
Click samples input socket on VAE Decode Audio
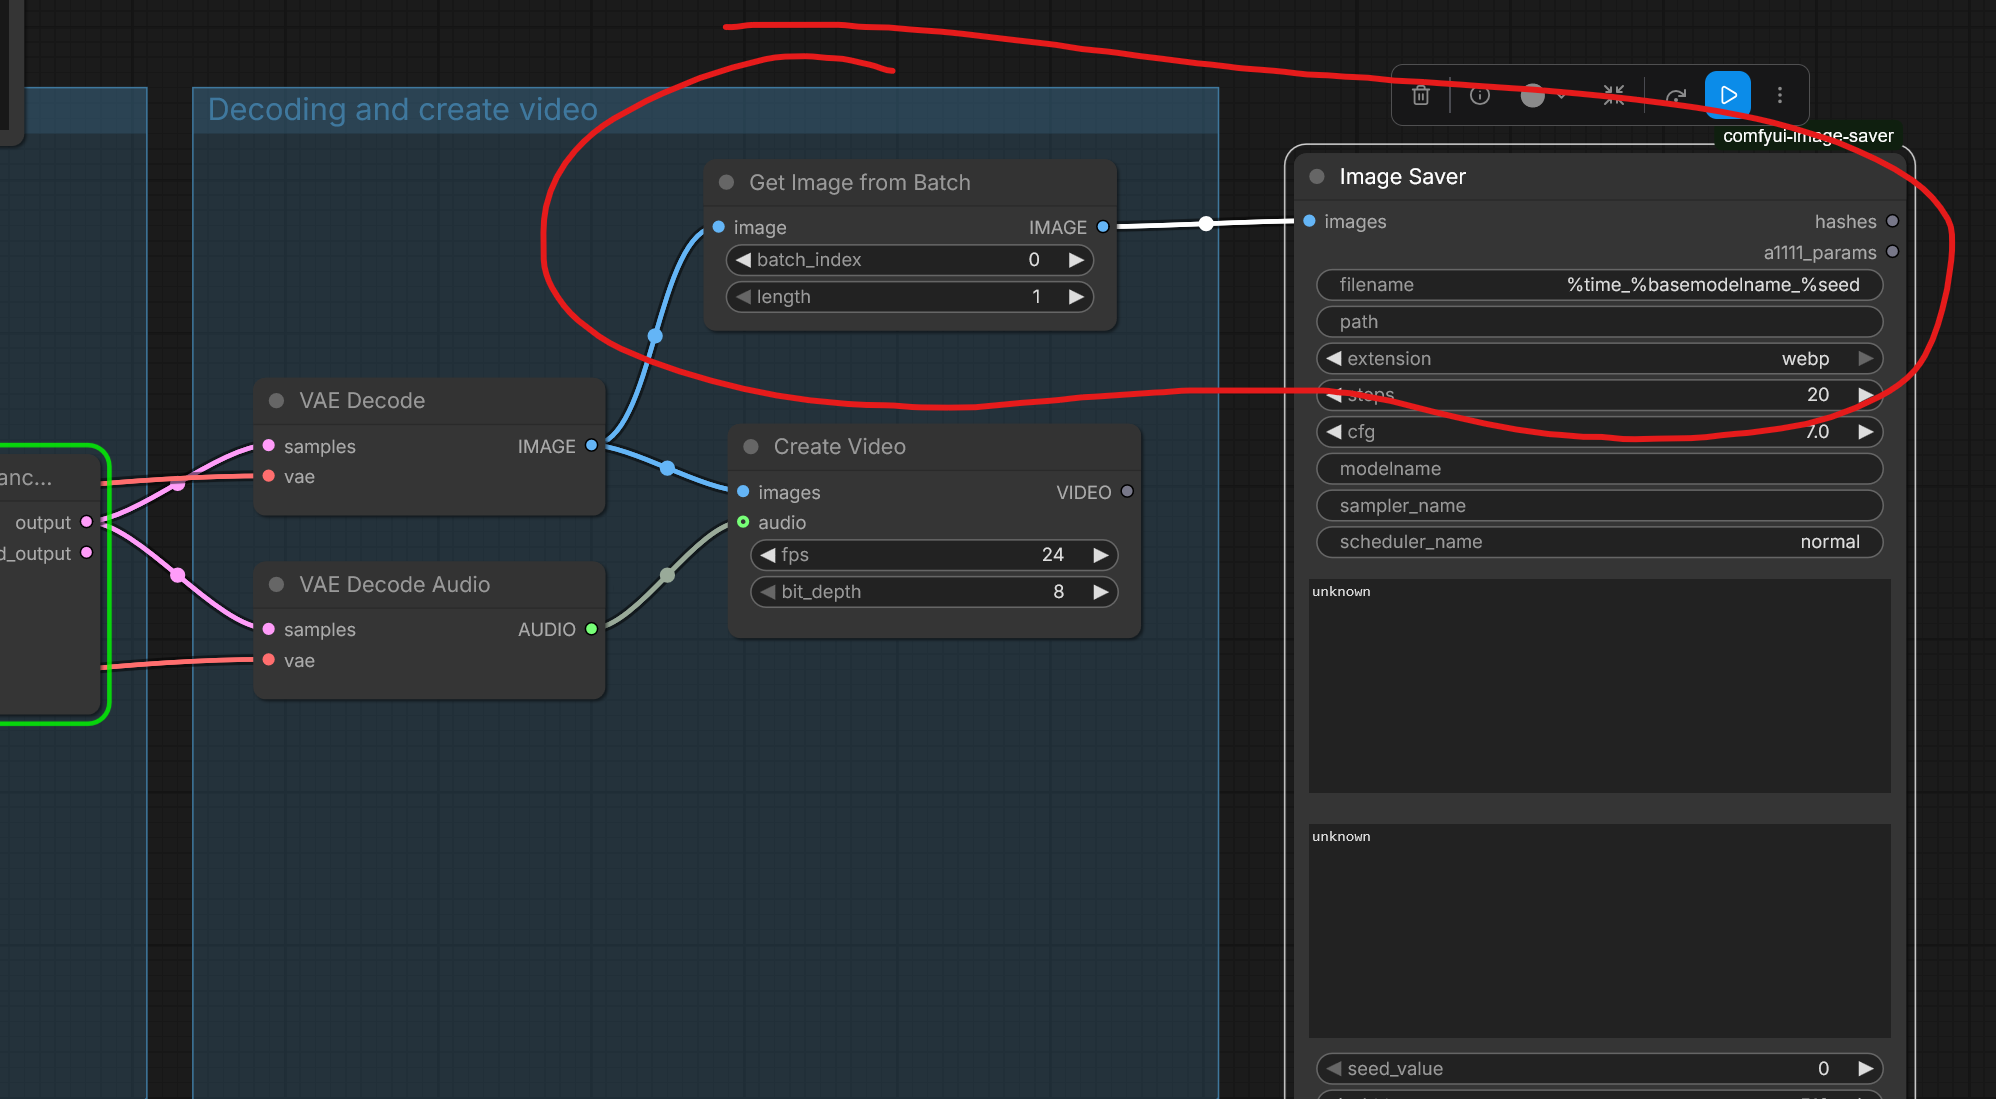click(x=268, y=629)
